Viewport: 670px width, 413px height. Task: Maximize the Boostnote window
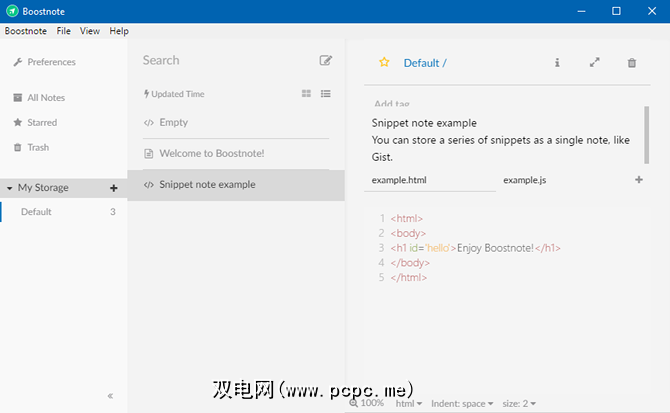(616, 11)
